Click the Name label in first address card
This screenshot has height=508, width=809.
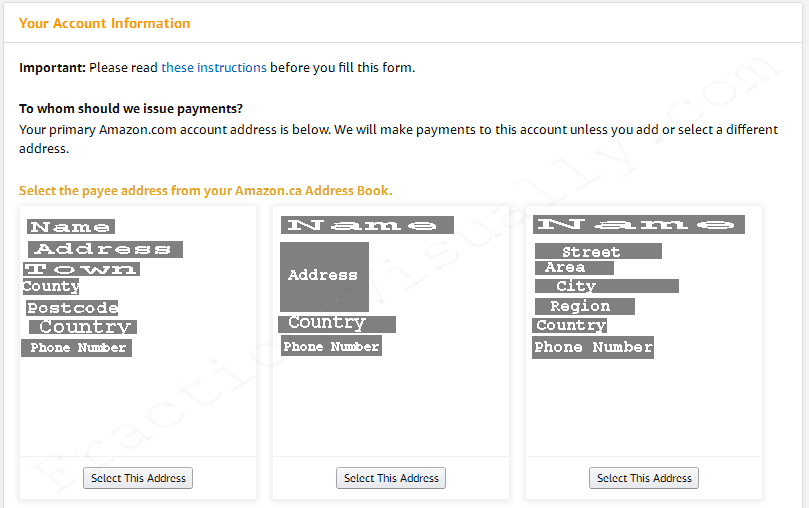[71, 226]
